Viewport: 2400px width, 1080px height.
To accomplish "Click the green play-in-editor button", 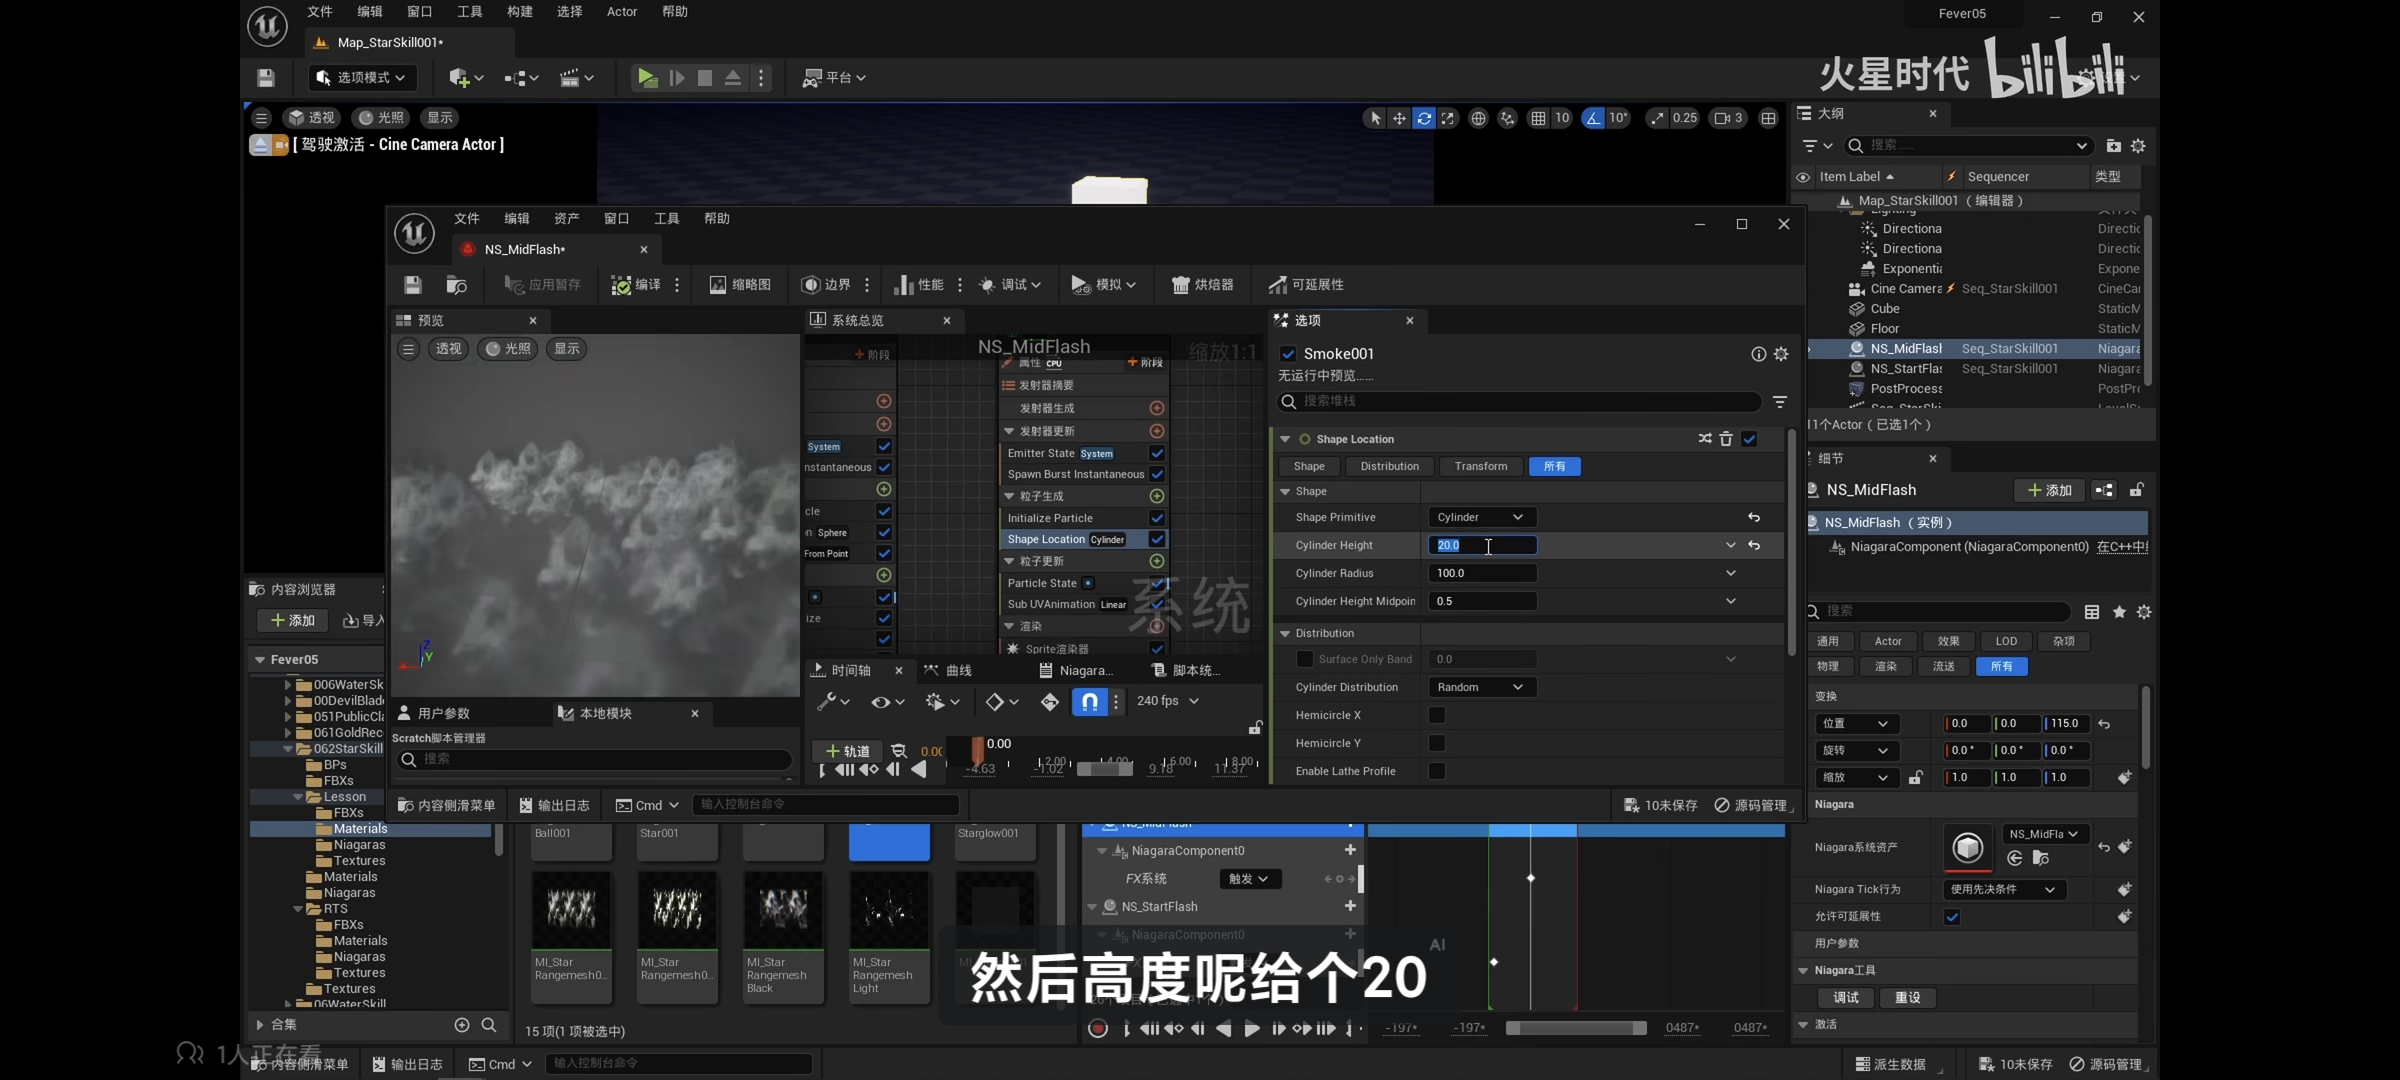I will click(647, 77).
